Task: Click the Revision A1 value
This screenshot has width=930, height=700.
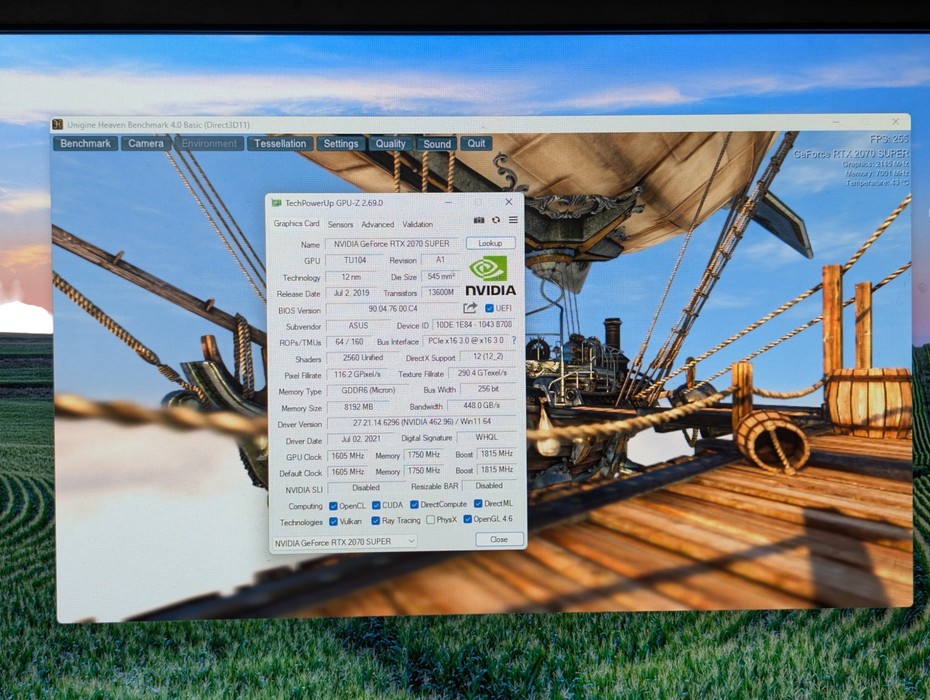Action: tap(440, 260)
